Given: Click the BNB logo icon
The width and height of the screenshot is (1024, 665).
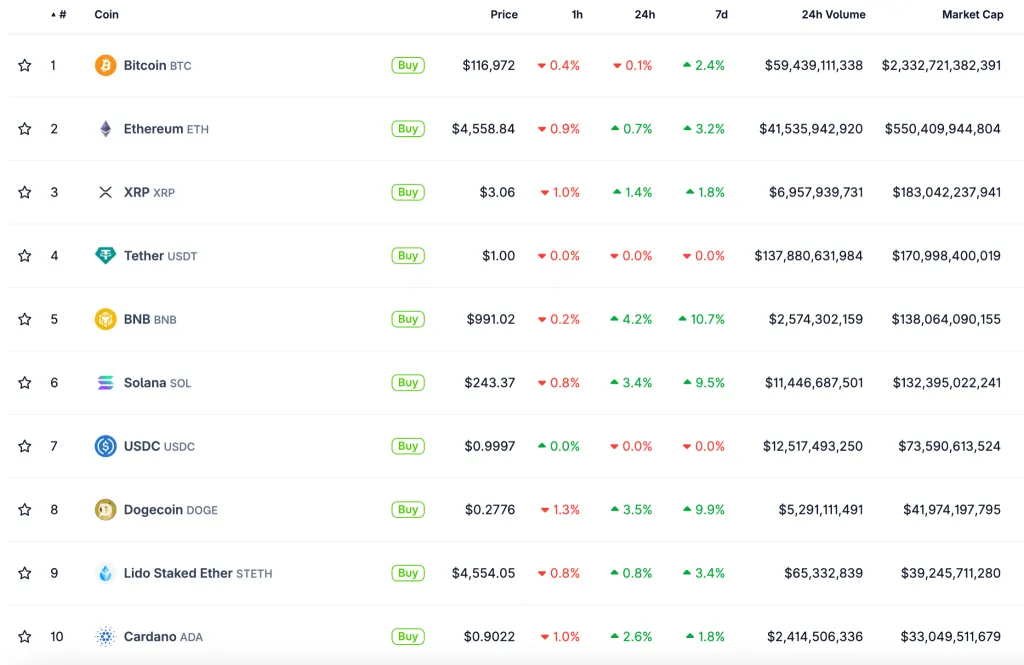Looking at the screenshot, I should point(105,319).
